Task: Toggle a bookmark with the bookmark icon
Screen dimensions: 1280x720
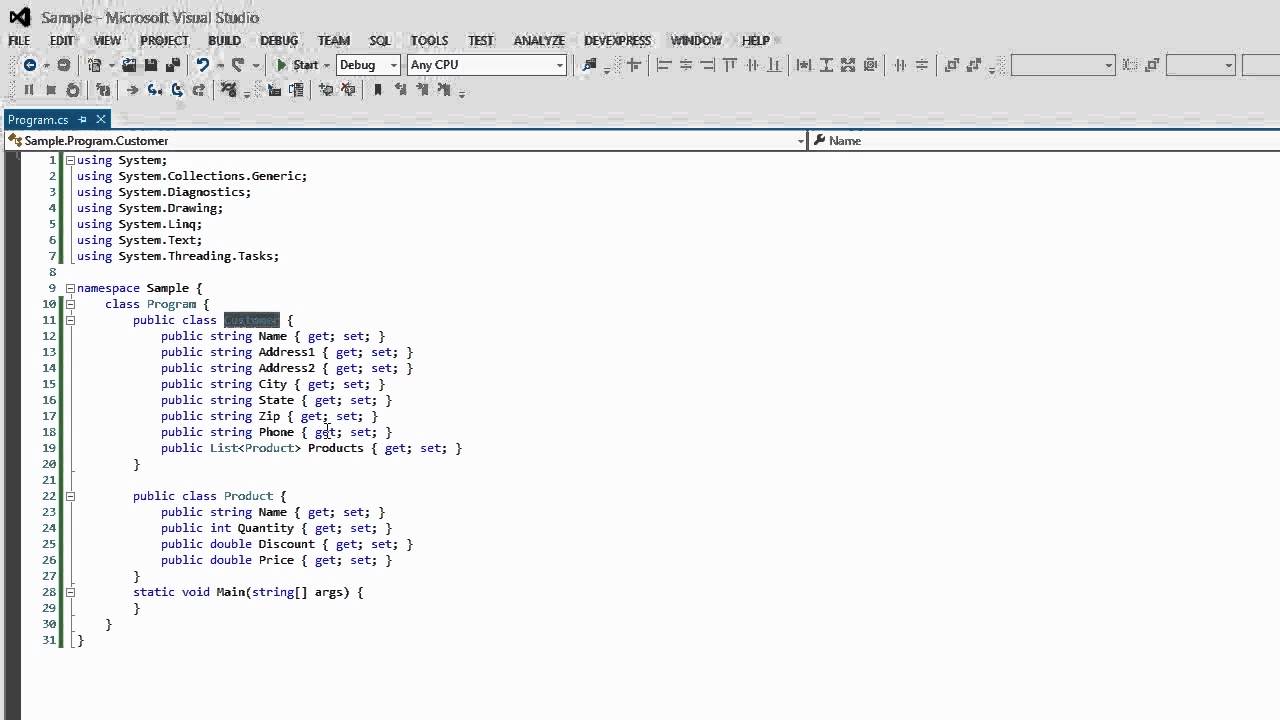Action: pos(378,90)
